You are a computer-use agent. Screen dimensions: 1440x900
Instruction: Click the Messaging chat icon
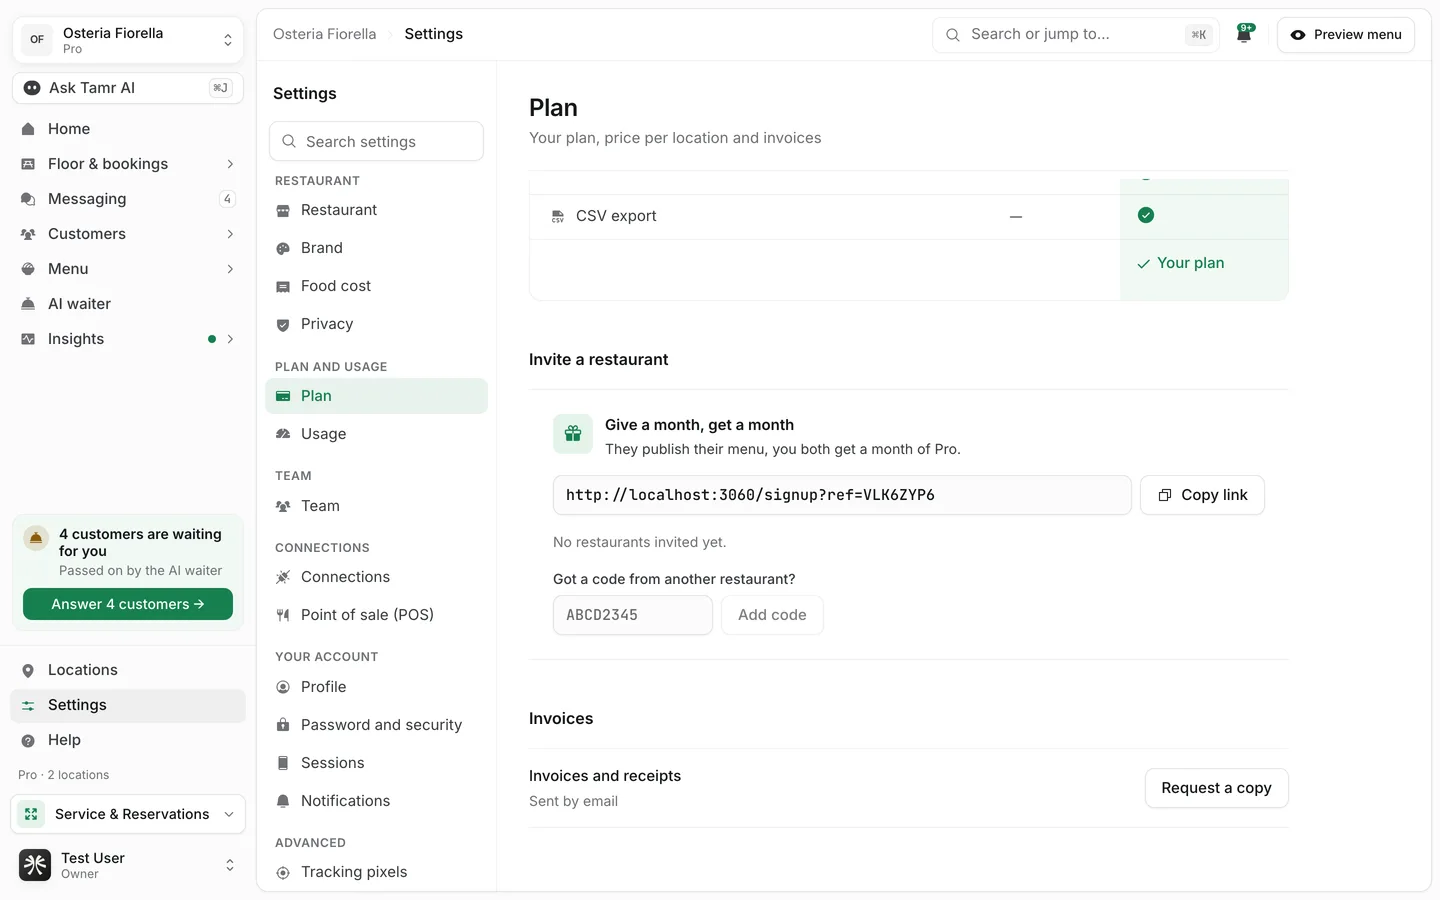coord(28,199)
